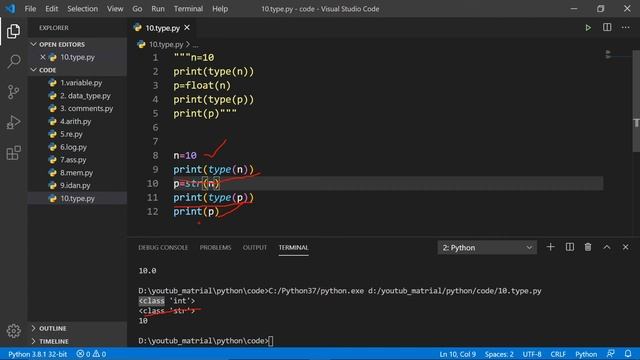Click the terminal prompt input line
The width and height of the screenshot is (640, 360).
[206, 340]
